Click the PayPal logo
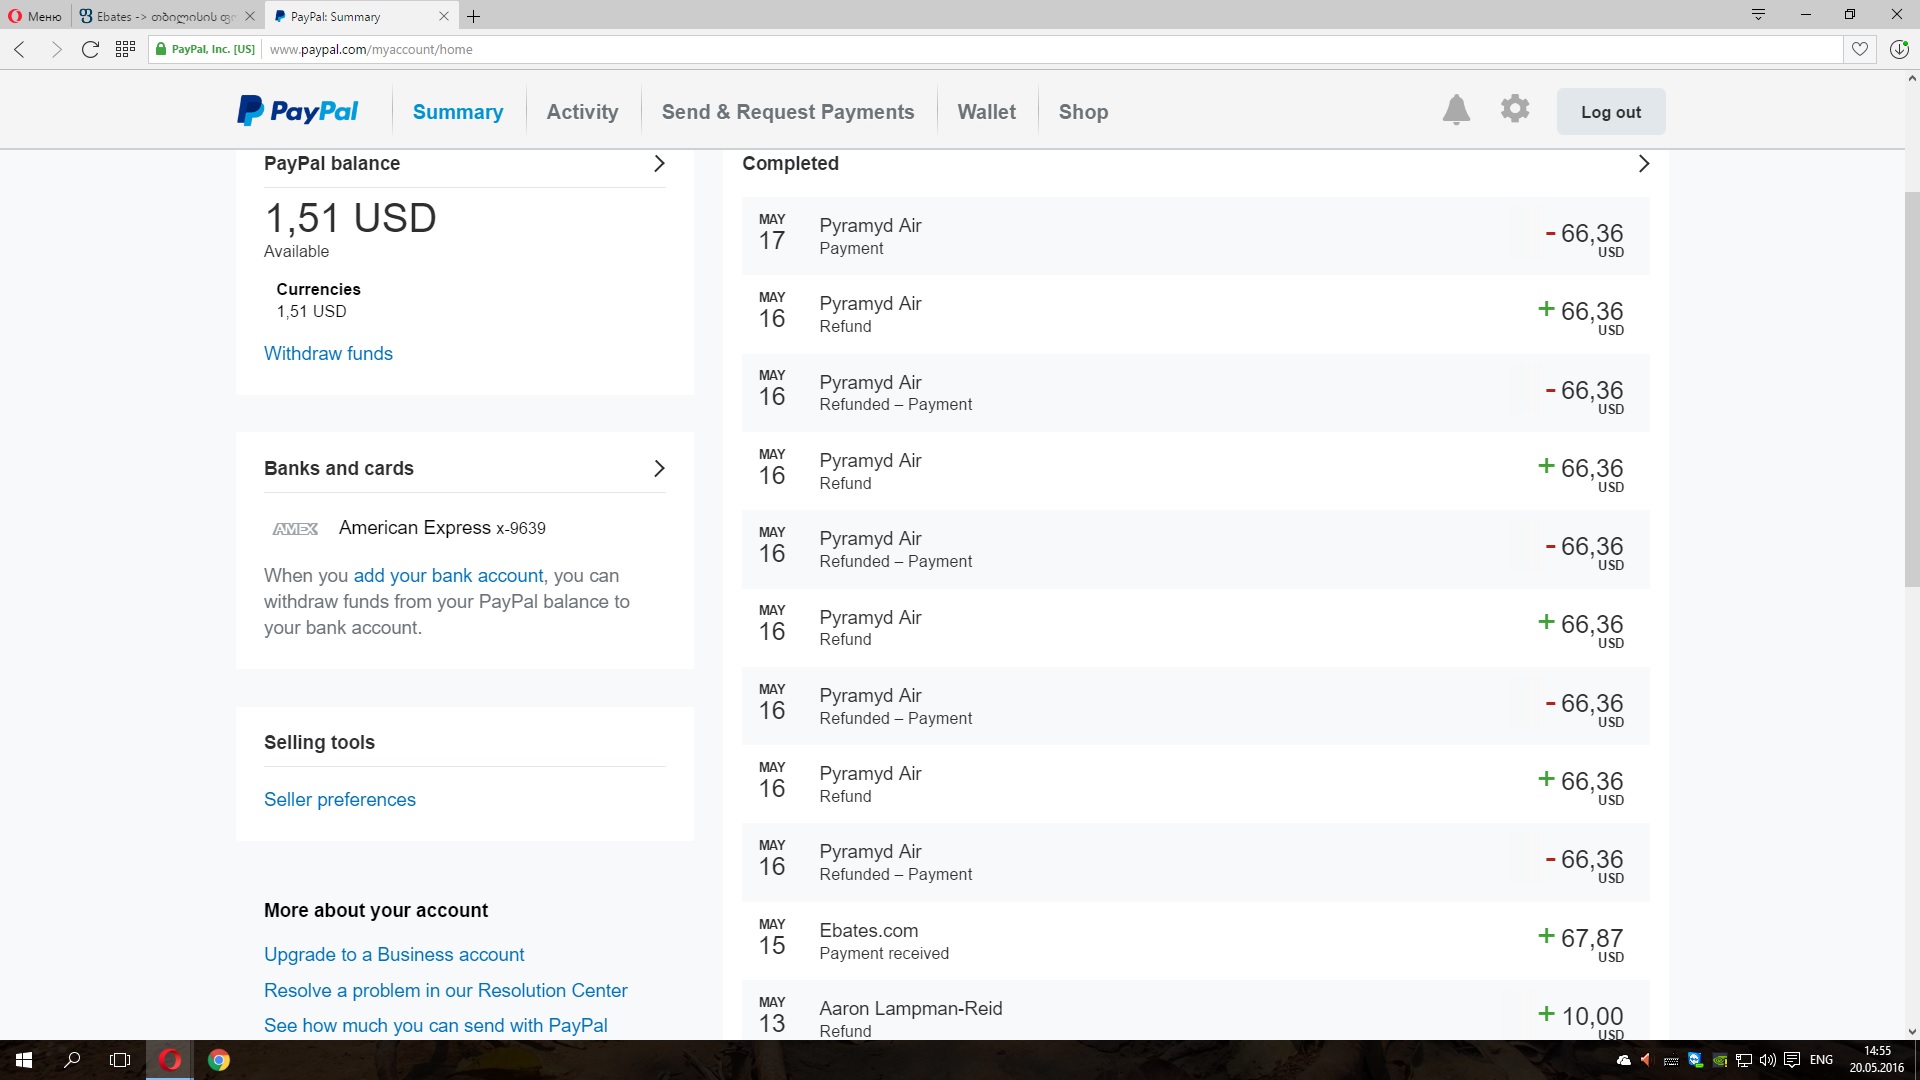Viewport: 1920px width, 1080px height. (x=298, y=111)
